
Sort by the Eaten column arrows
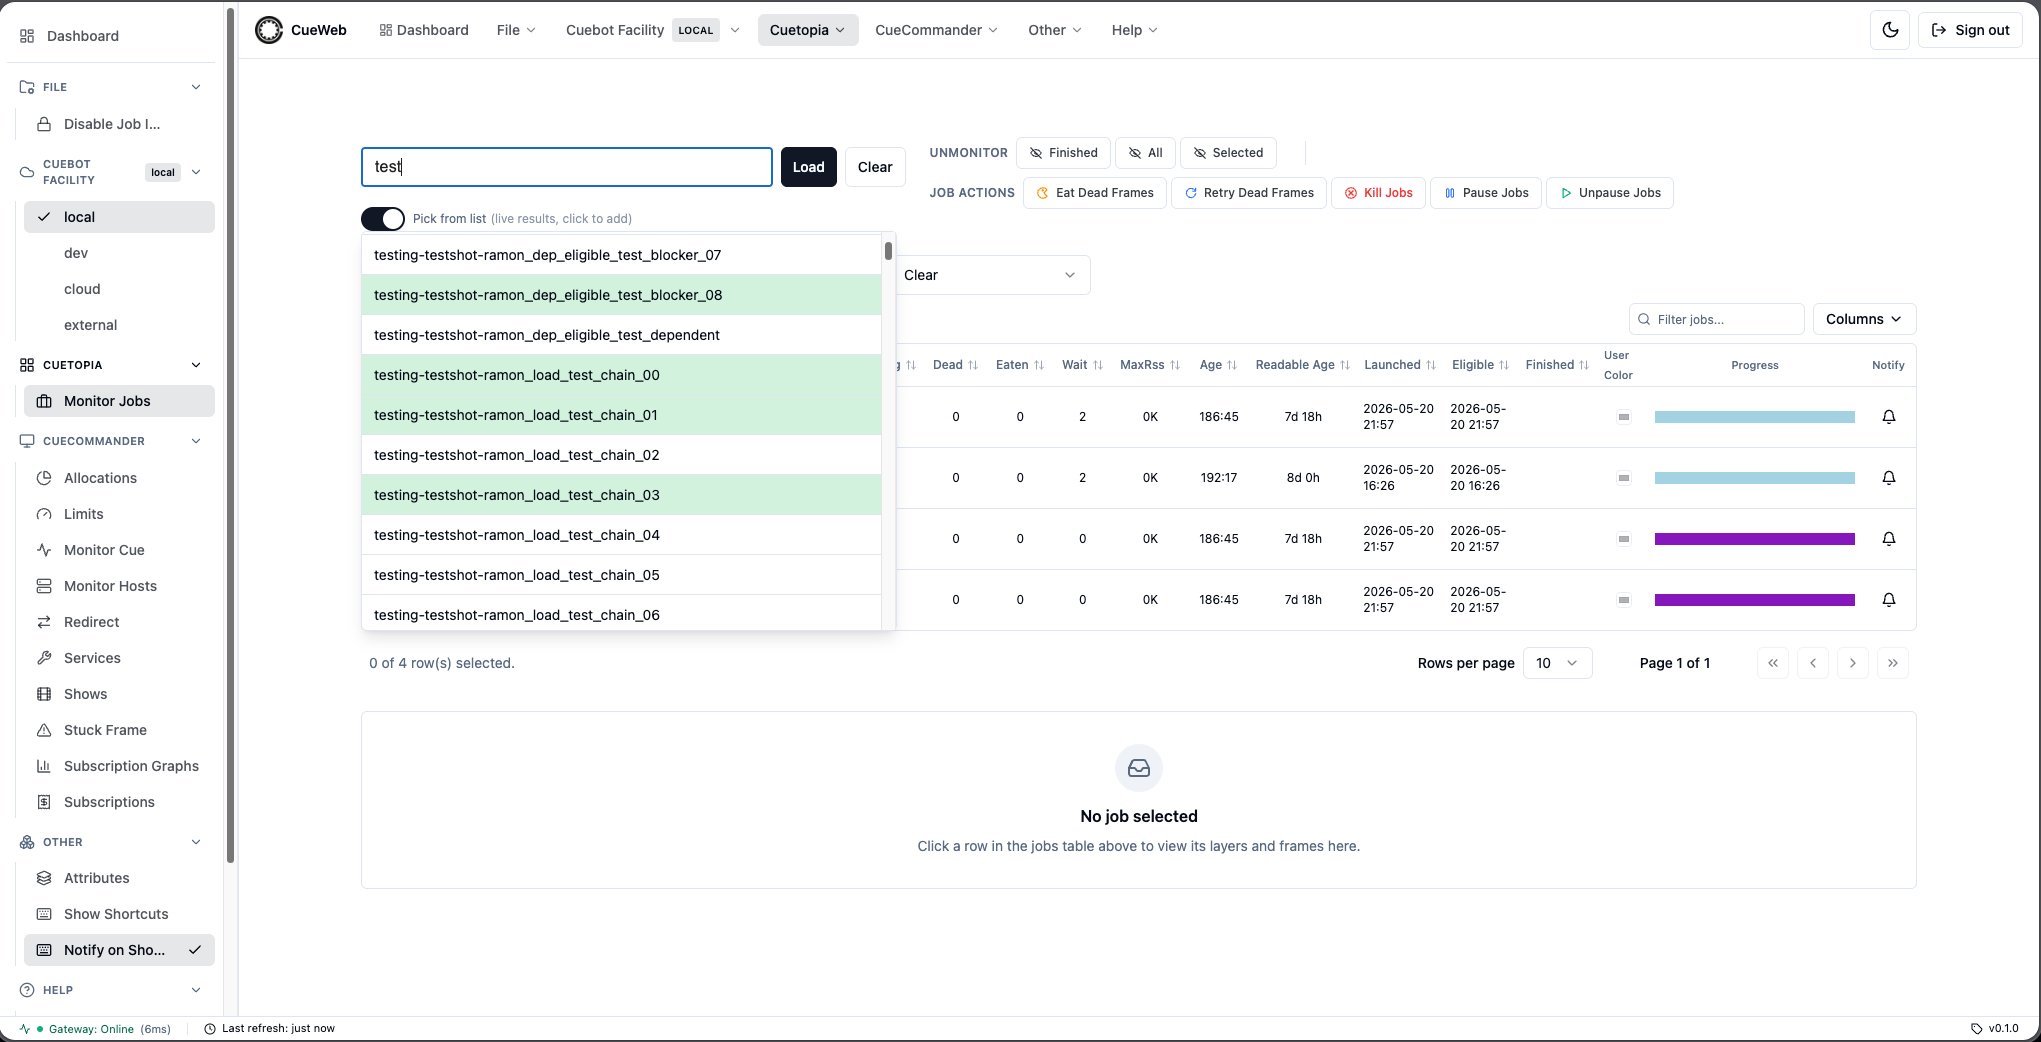click(x=1039, y=365)
